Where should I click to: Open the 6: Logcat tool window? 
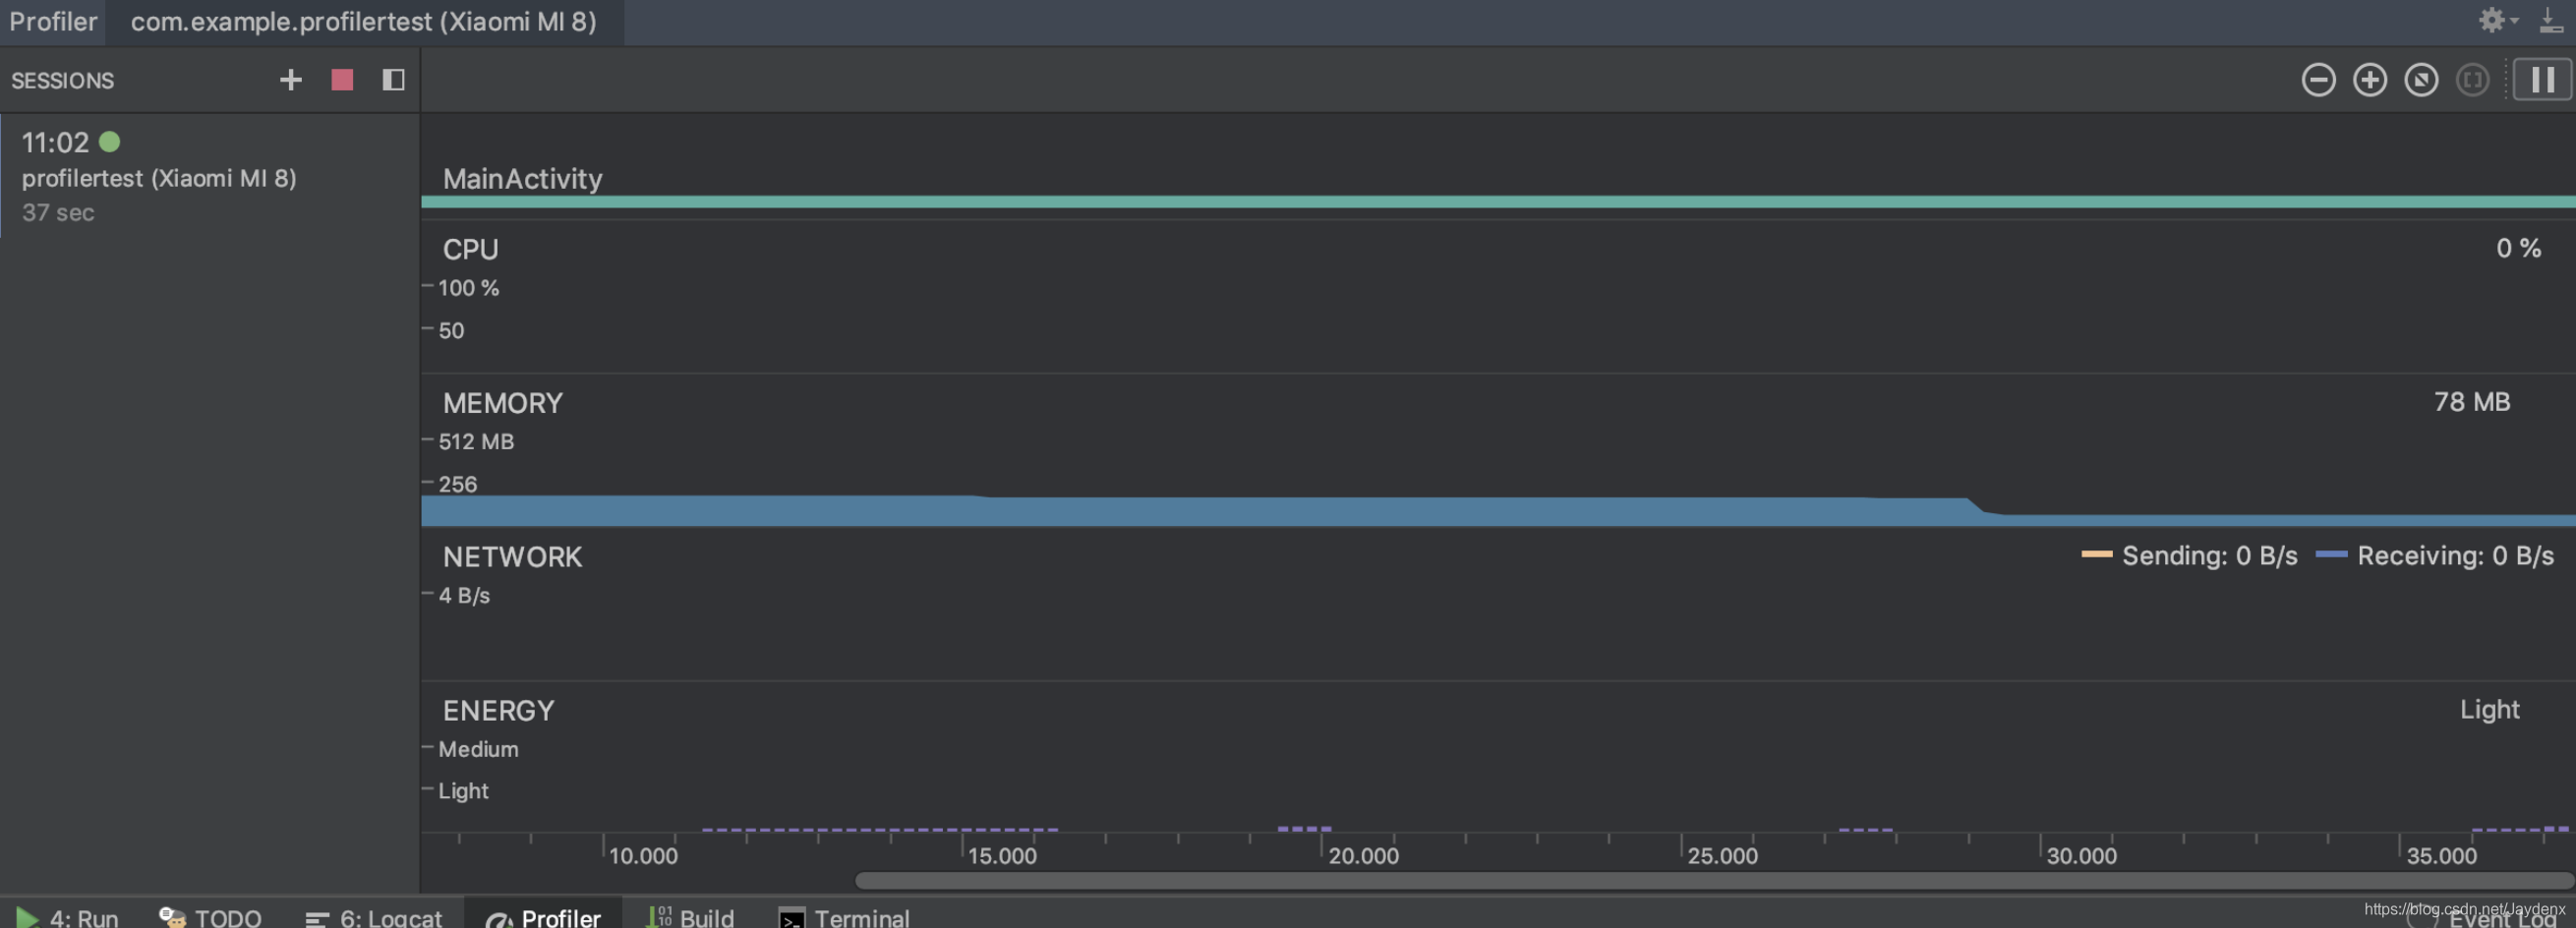click(374, 917)
